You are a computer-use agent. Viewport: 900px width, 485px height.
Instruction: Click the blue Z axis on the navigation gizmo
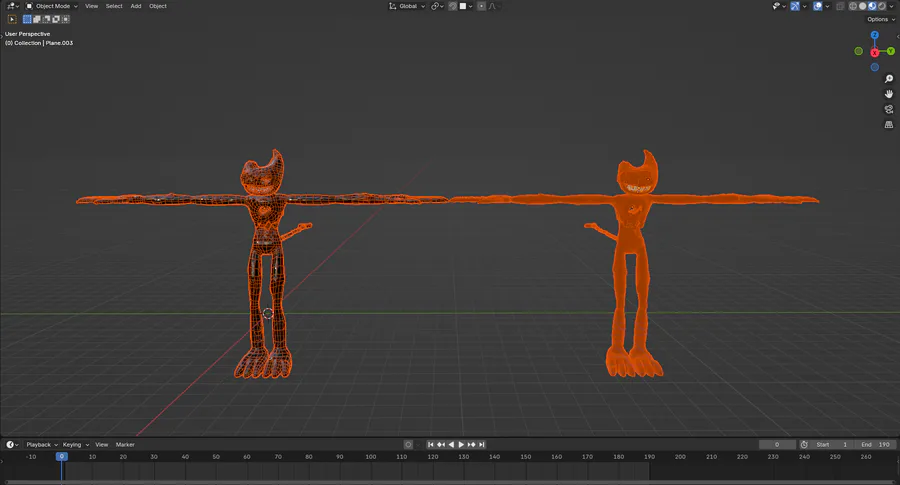875,35
